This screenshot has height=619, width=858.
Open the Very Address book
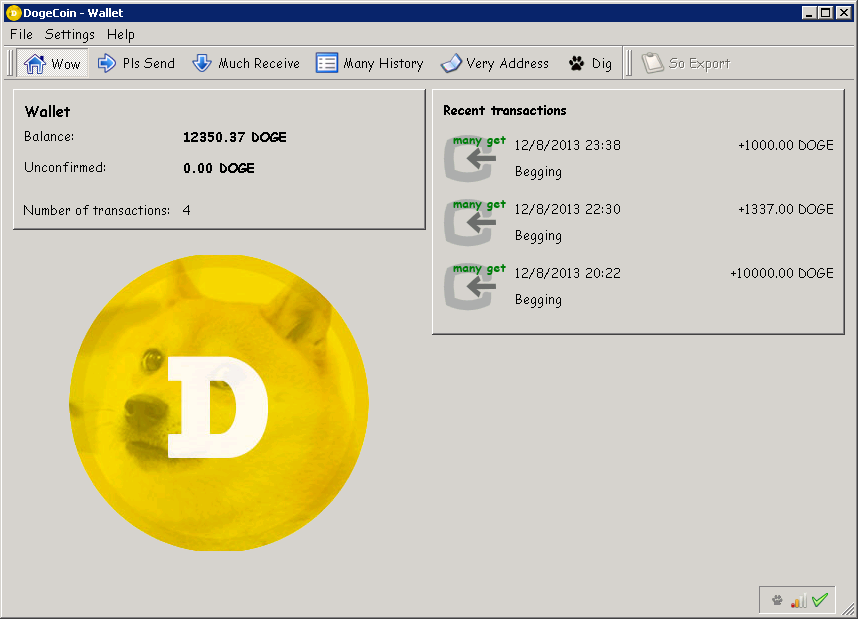[495, 63]
